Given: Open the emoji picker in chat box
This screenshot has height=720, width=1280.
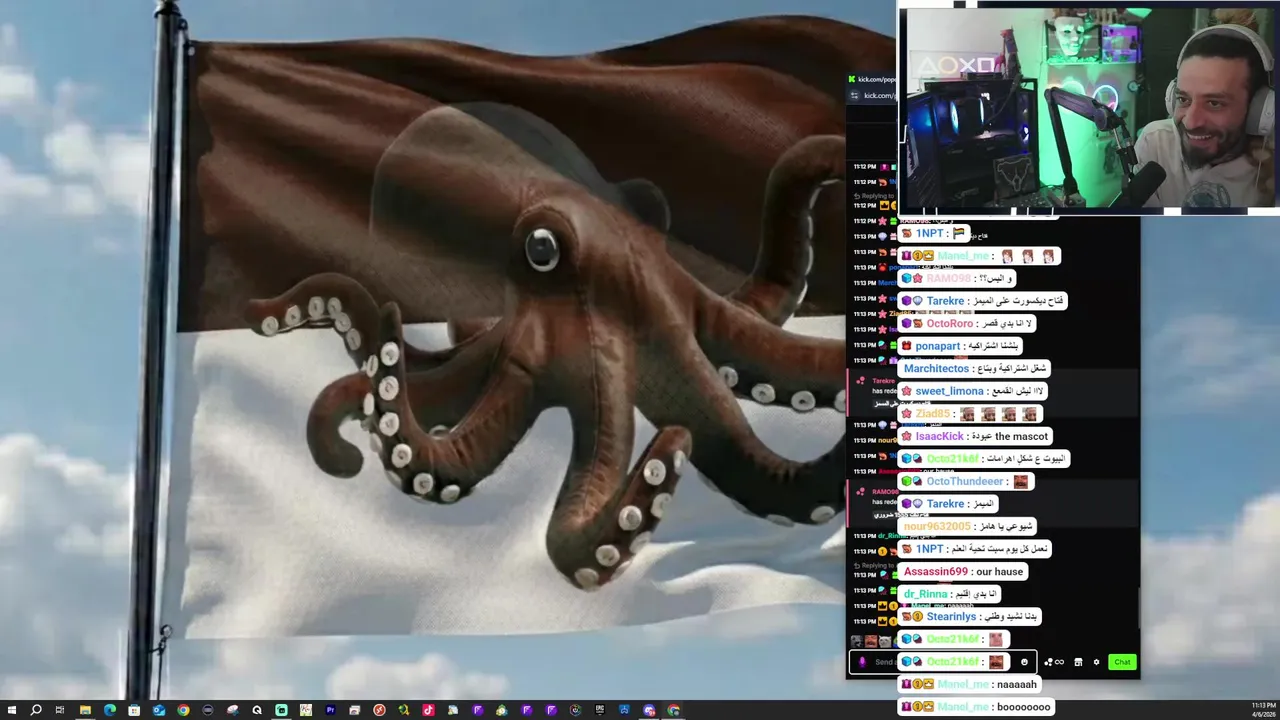Looking at the screenshot, I should pyautogui.click(x=1024, y=662).
